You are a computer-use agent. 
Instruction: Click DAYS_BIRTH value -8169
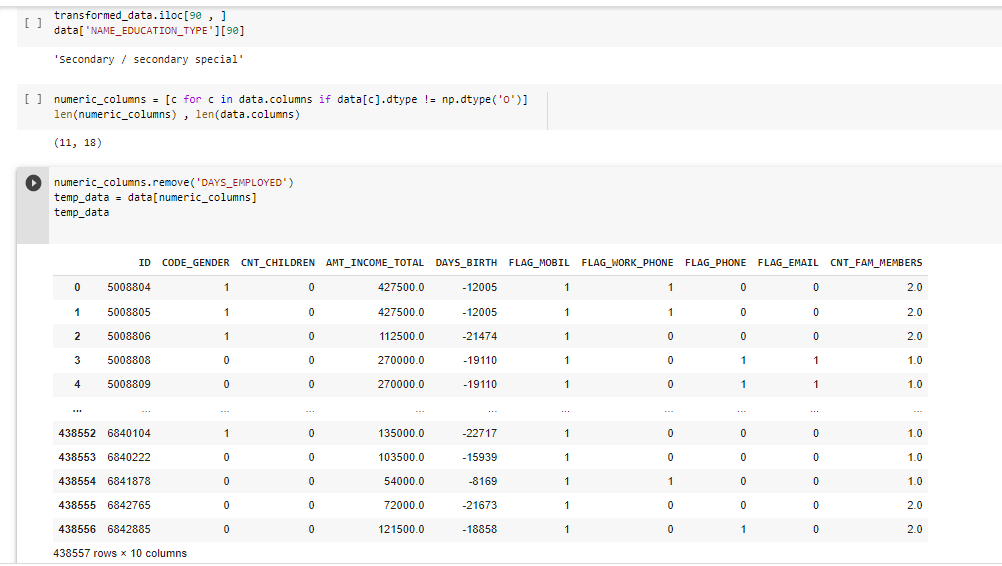point(482,481)
